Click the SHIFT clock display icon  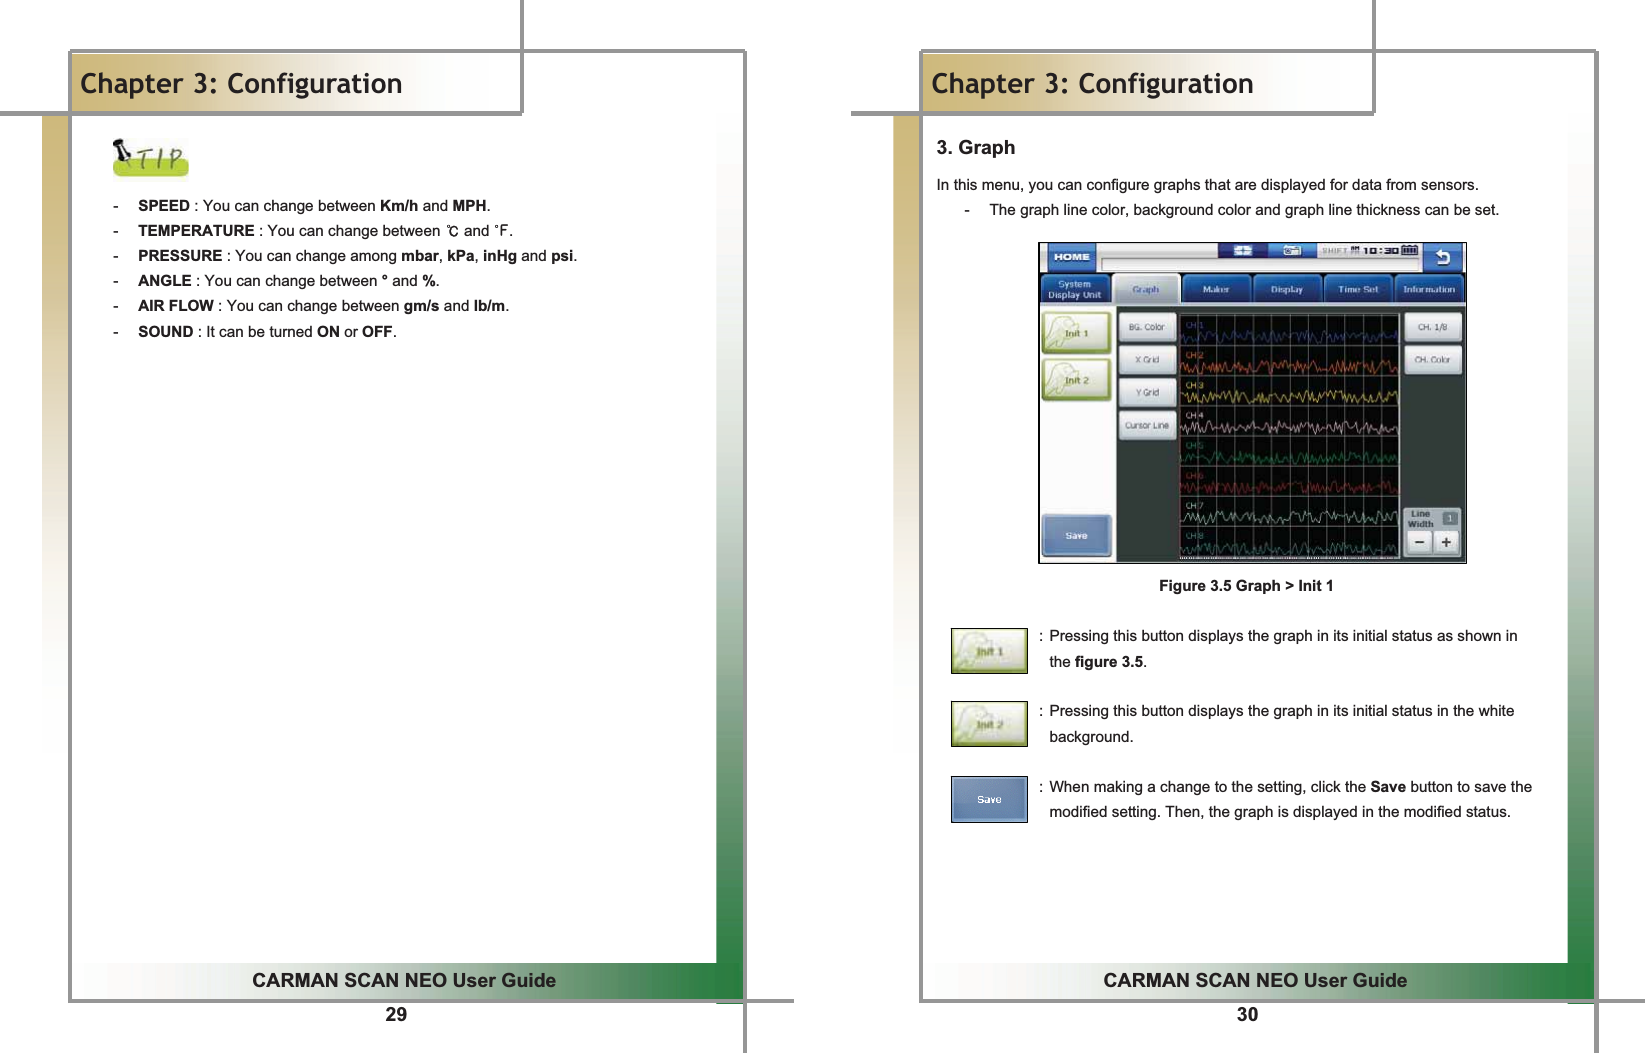click(x=1350, y=251)
